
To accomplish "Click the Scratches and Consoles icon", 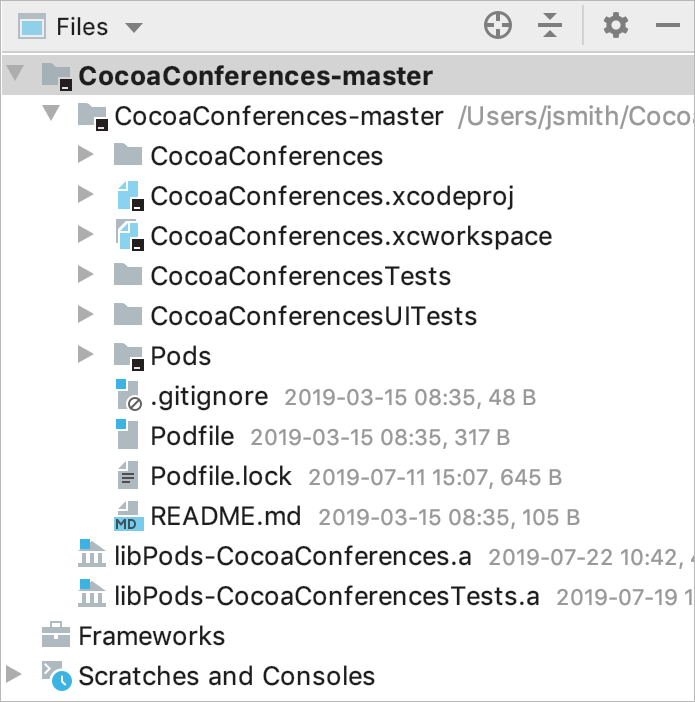I will coord(55,676).
